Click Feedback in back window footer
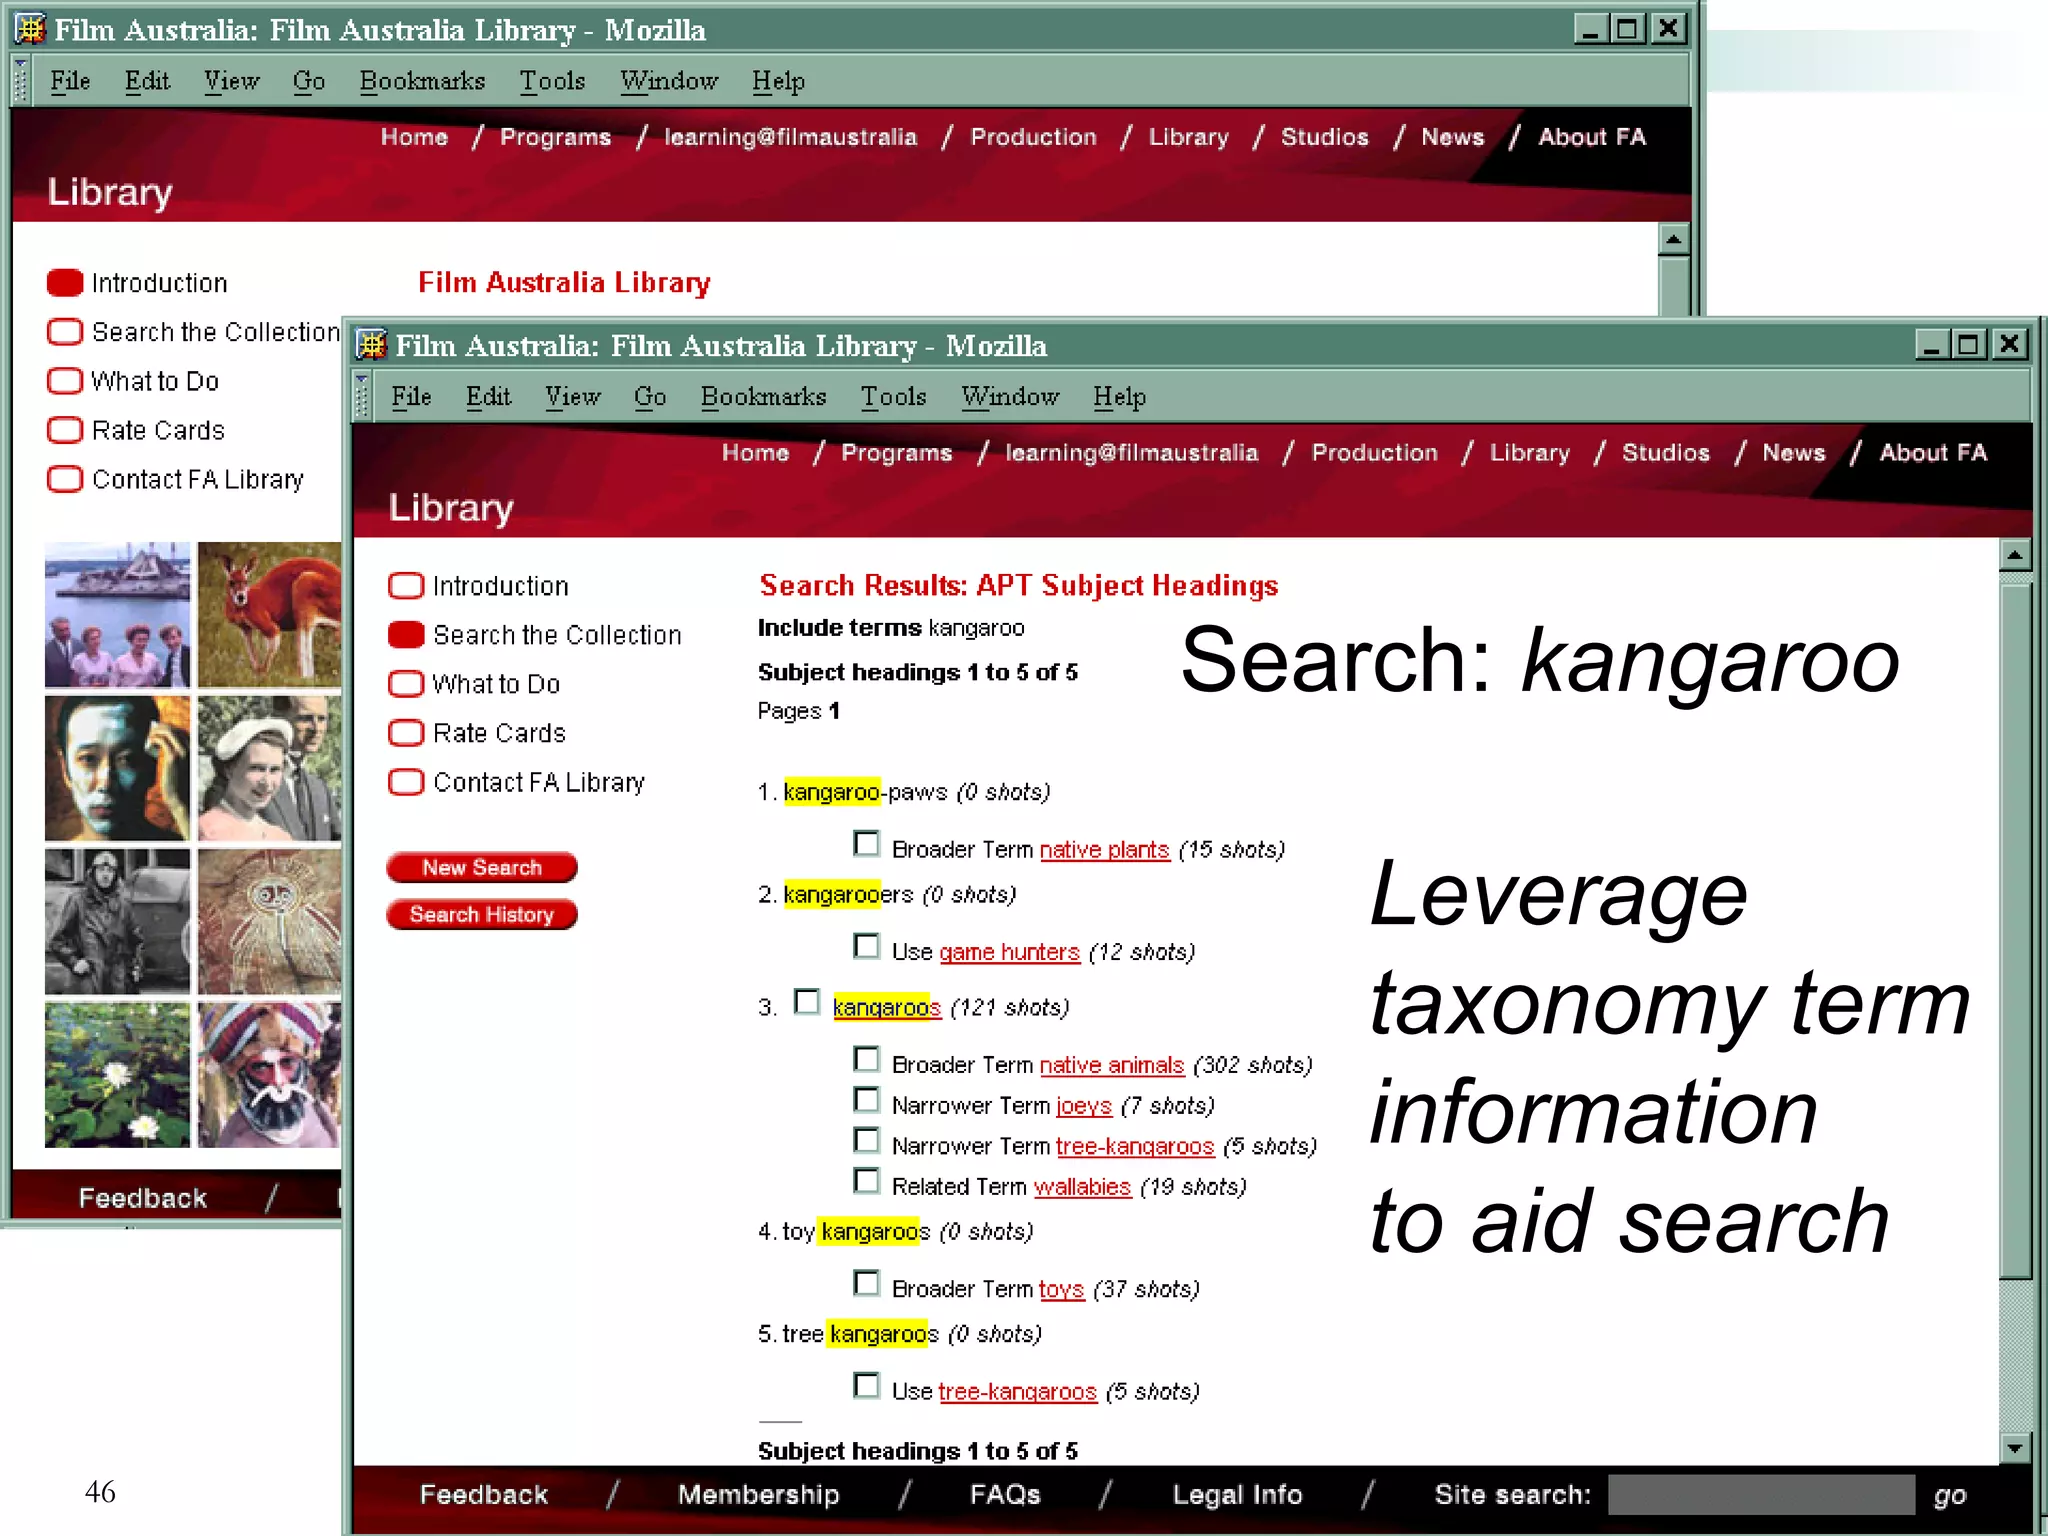The width and height of the screenshot is (2048, 1536). (x=142, y=1198)
